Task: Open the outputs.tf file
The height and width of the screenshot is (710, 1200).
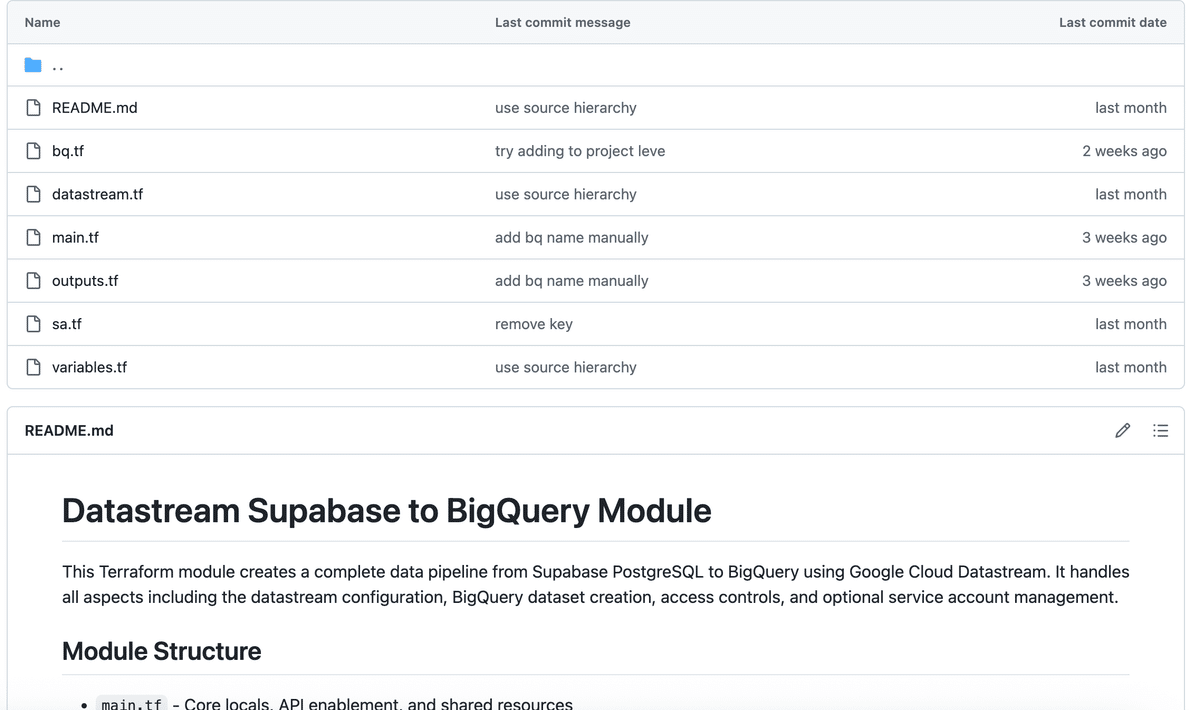Action: tap(85, 281)
